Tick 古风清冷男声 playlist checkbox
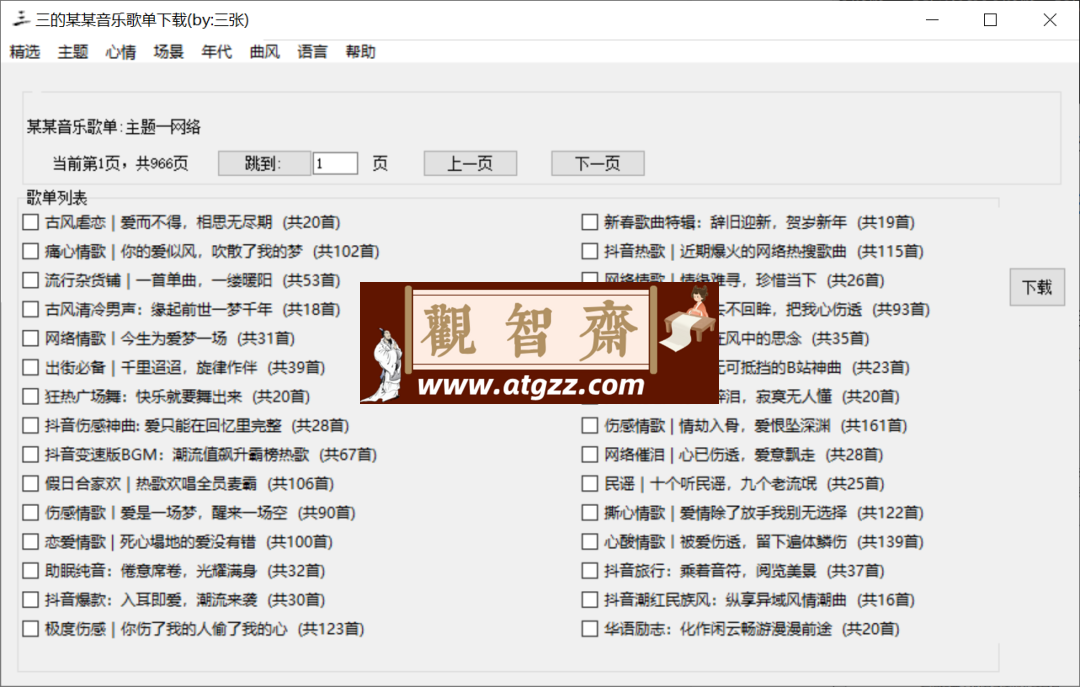 click(x=30, y=309)
